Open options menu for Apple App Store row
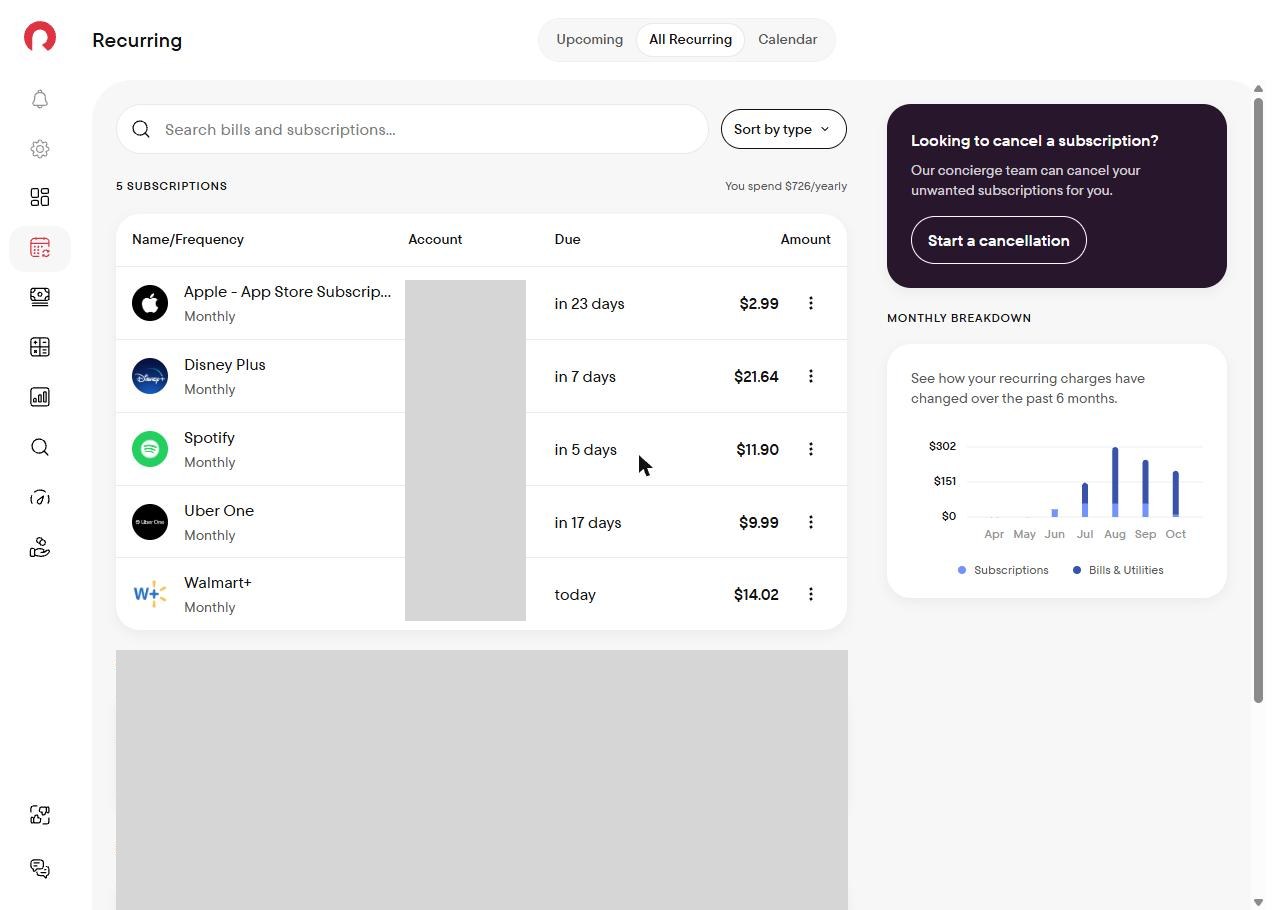This screenshot has width=1278, height=910. pos(811,303)
